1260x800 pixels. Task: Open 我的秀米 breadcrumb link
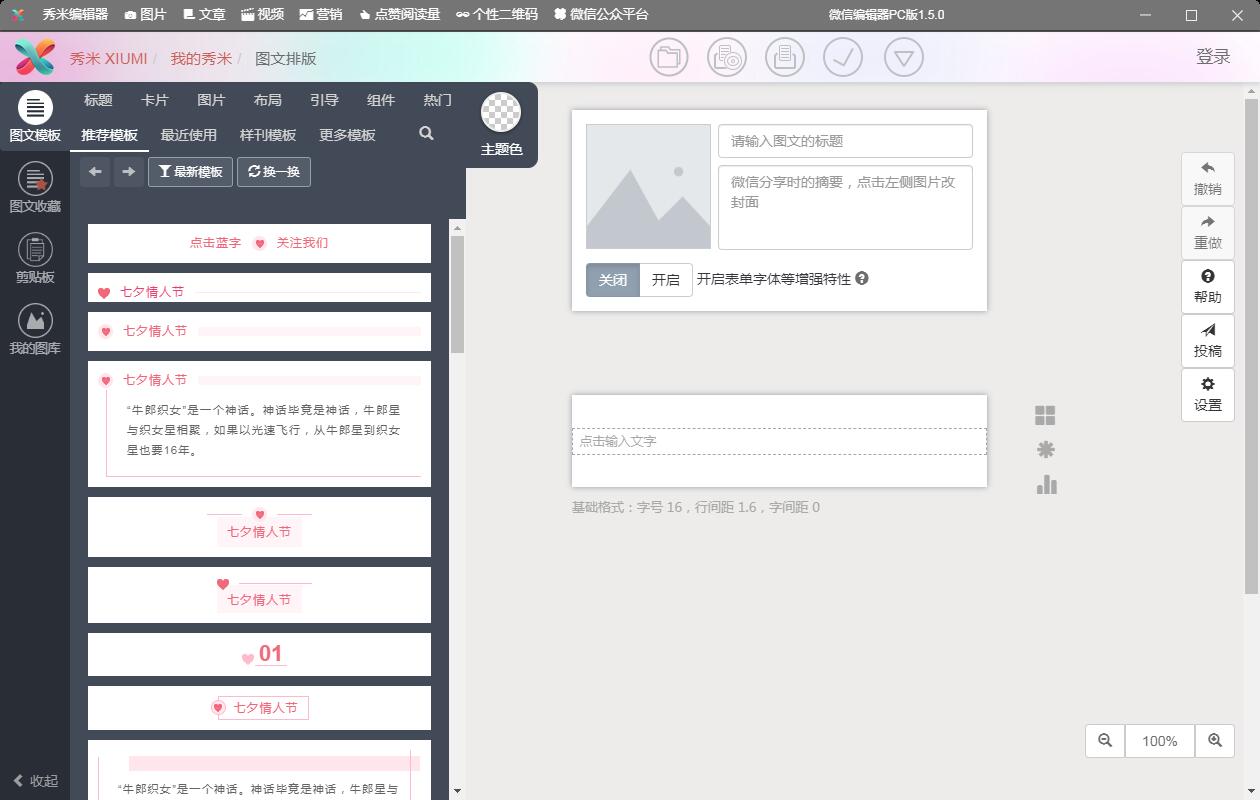201,58
